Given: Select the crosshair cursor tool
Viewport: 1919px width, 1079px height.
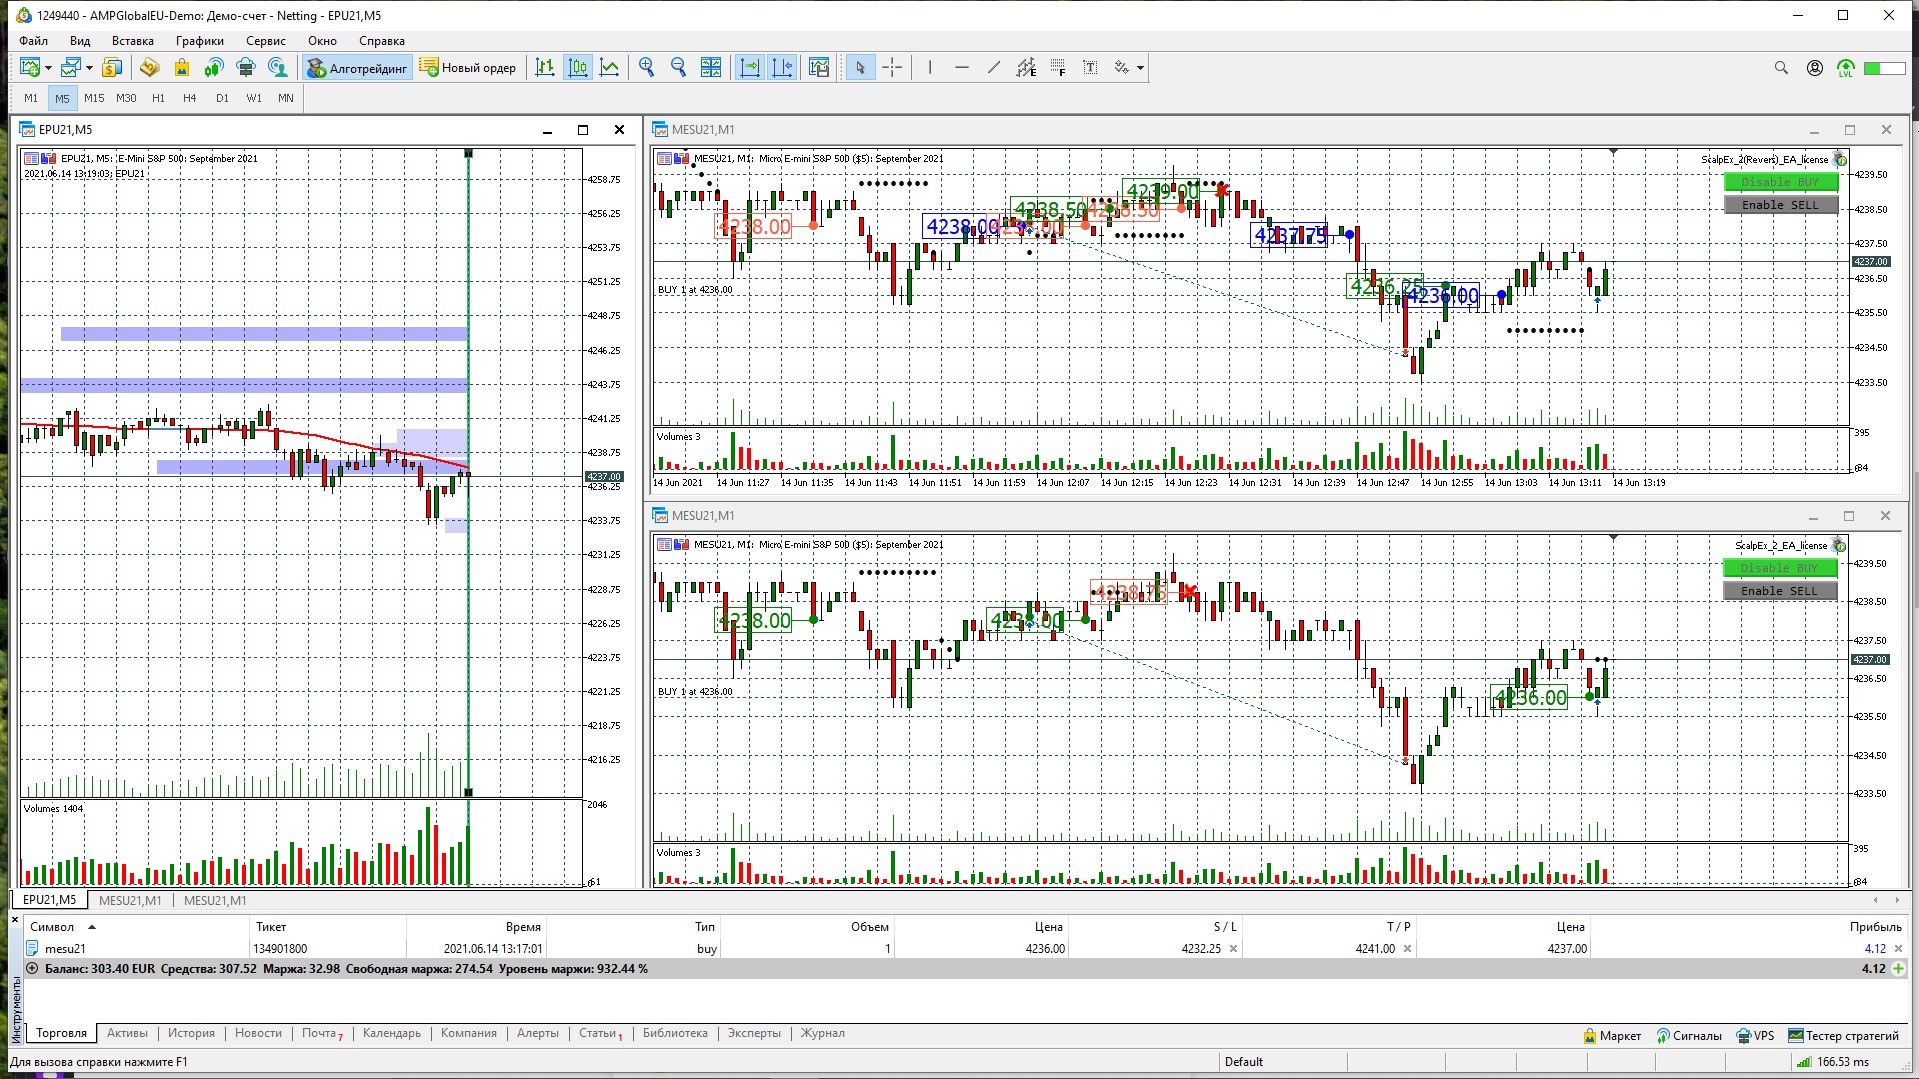Looking at the screenshot, I should 892,67.
